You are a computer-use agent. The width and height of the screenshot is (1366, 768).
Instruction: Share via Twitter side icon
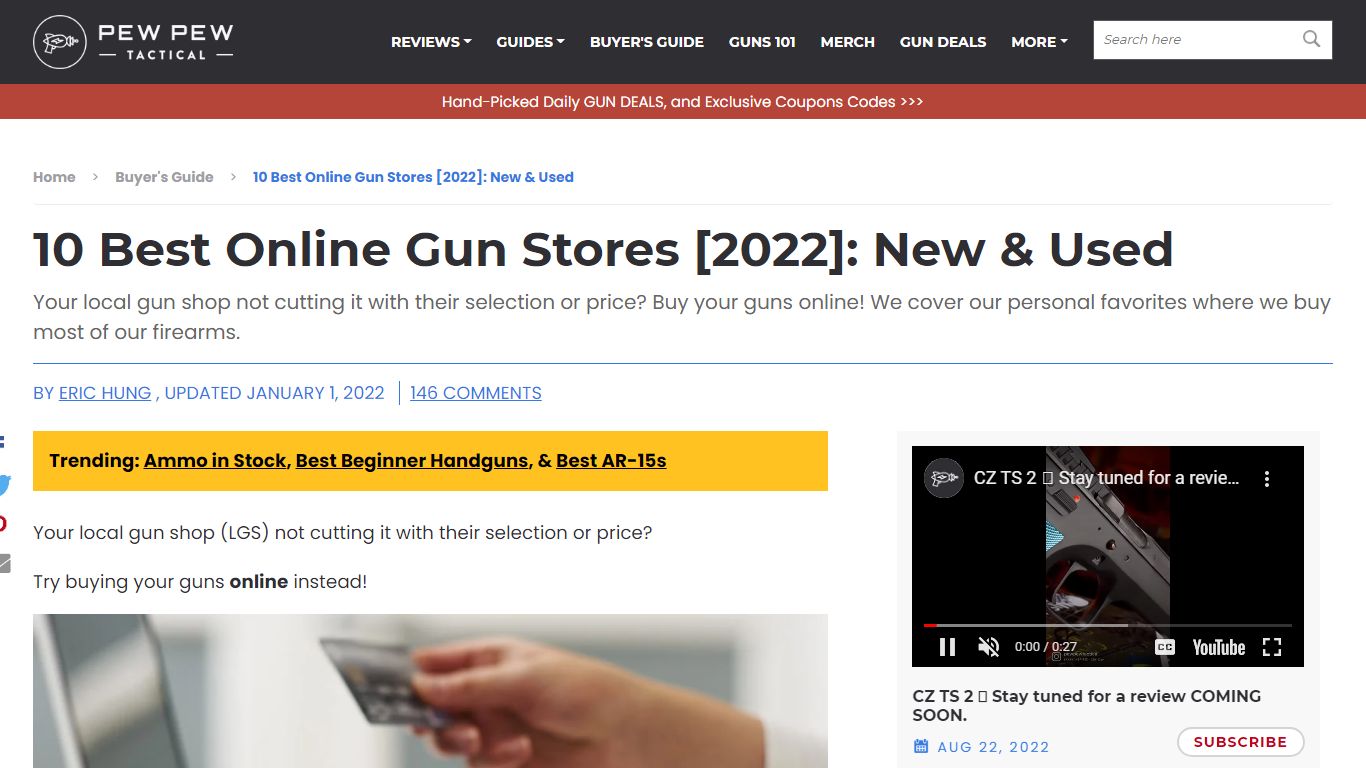[5, 485]
